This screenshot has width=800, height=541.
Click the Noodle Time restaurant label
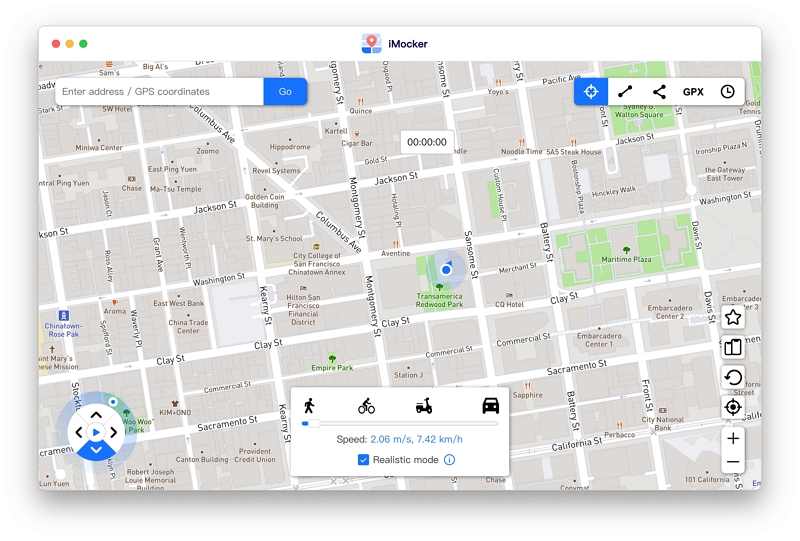(521, 152)
